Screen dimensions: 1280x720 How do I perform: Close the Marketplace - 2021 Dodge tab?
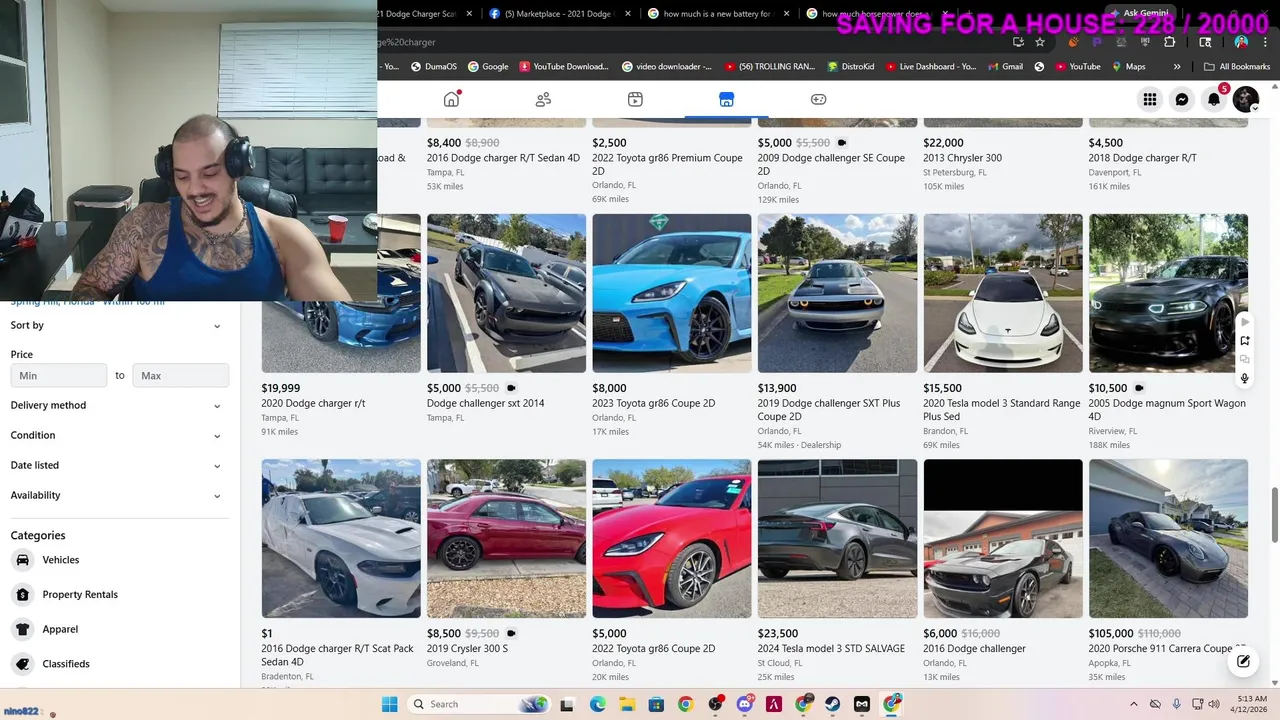tap(628, 14)
